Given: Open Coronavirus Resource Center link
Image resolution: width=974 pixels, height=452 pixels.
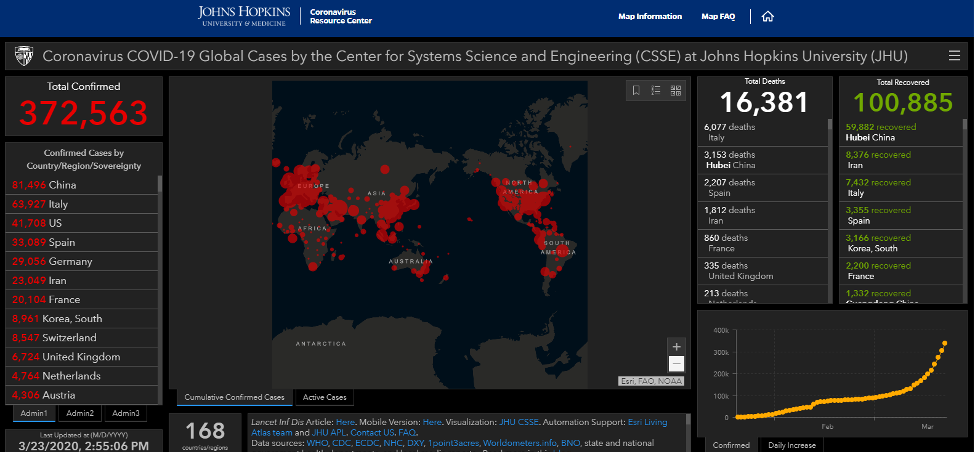Looking at the screenshot, I should 340,16.
